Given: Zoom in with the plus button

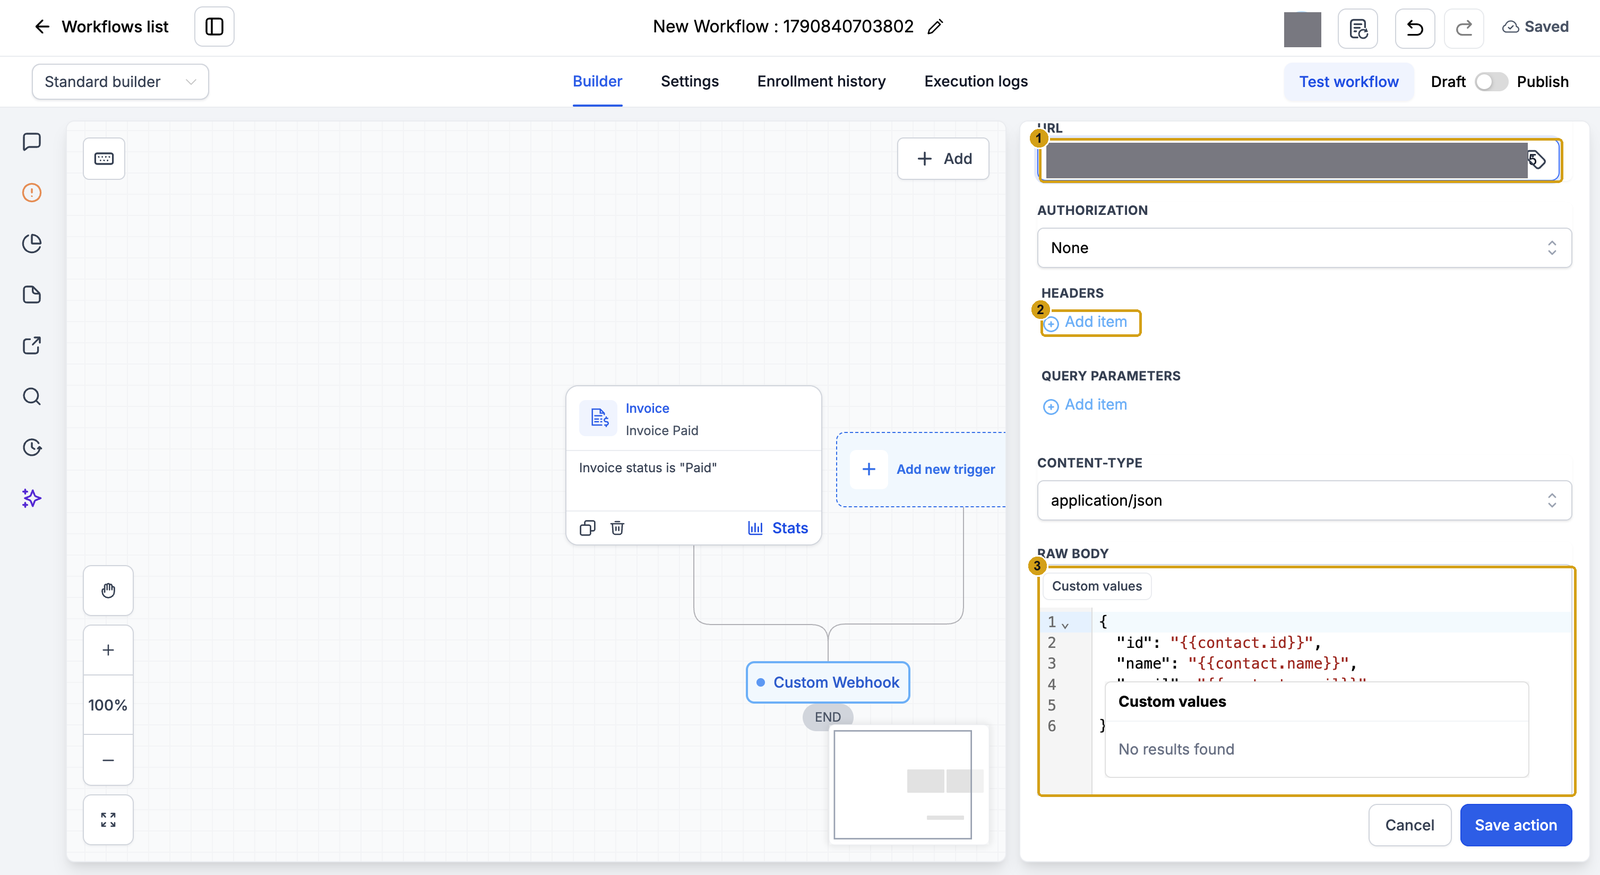Looking at the screenshot, I should (108, 650).
